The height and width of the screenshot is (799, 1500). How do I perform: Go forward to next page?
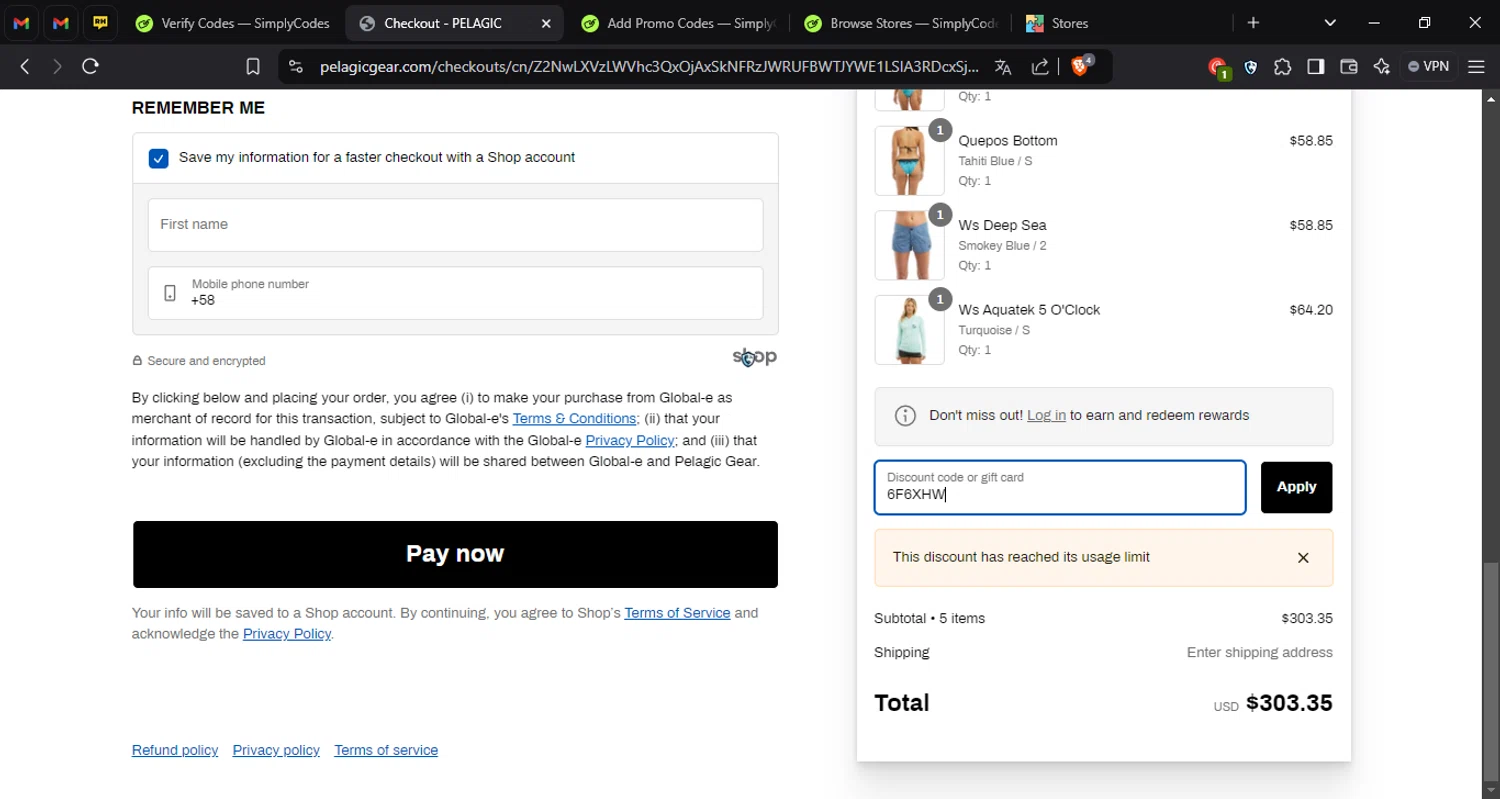pyautogui.click(x=57, y=67)
